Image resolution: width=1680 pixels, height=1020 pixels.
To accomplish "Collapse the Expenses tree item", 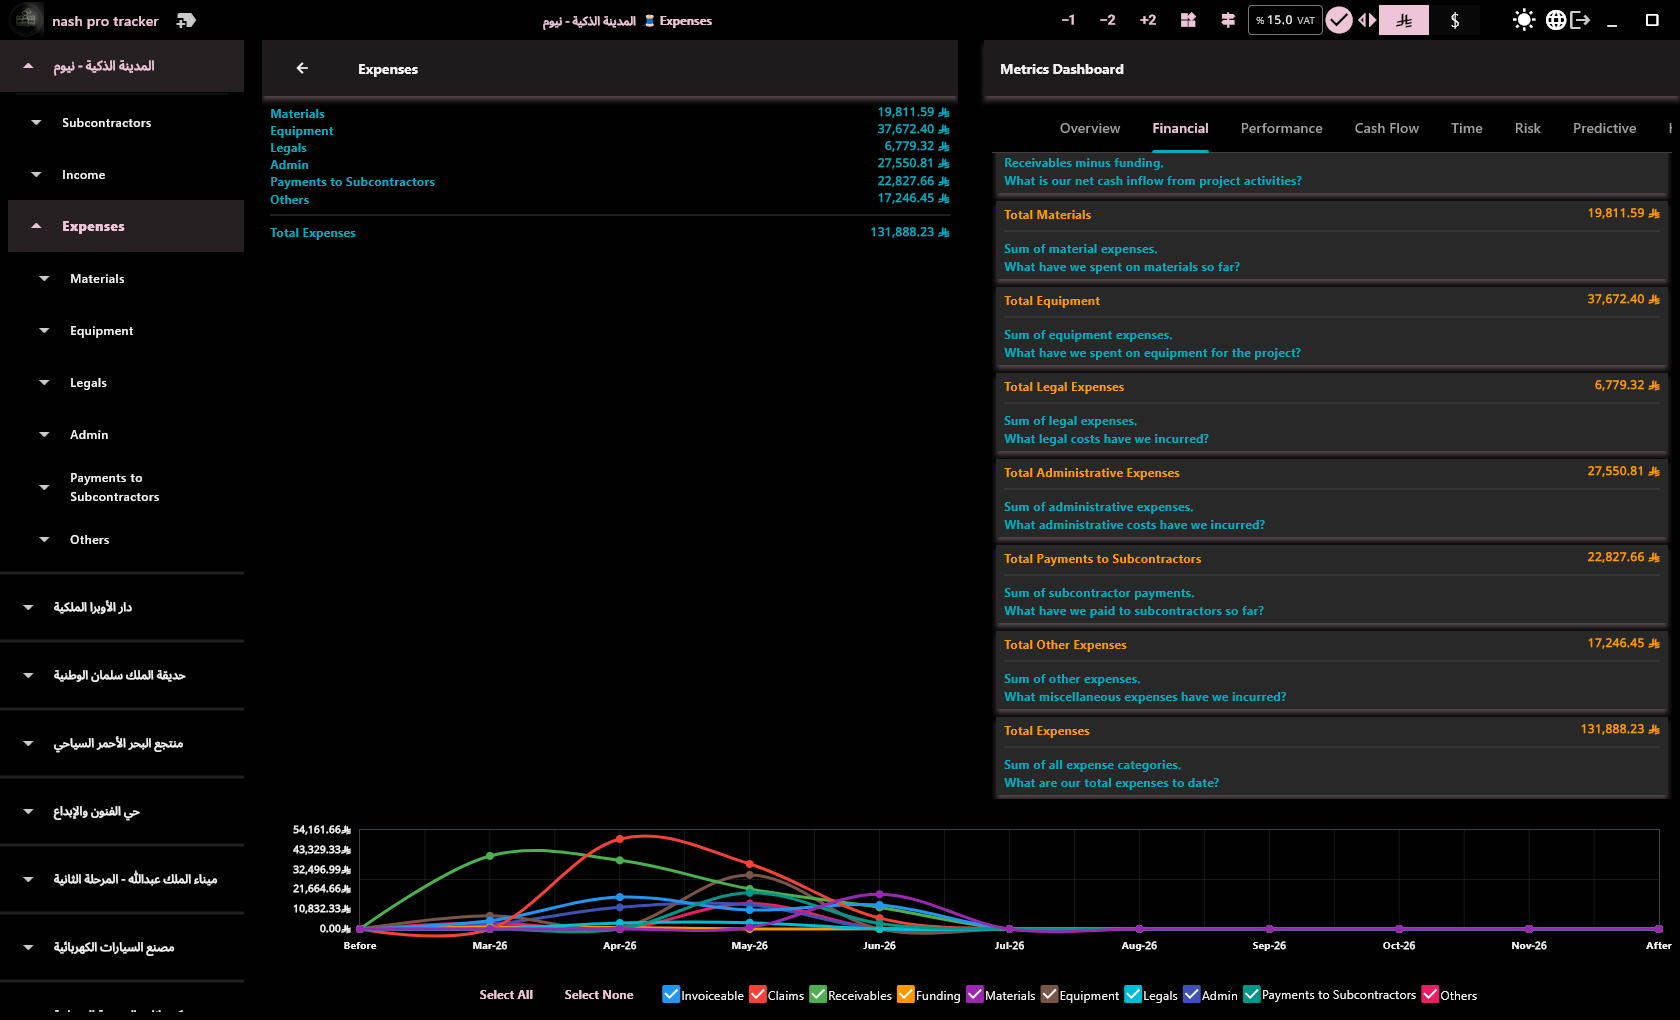I will 36,227.
